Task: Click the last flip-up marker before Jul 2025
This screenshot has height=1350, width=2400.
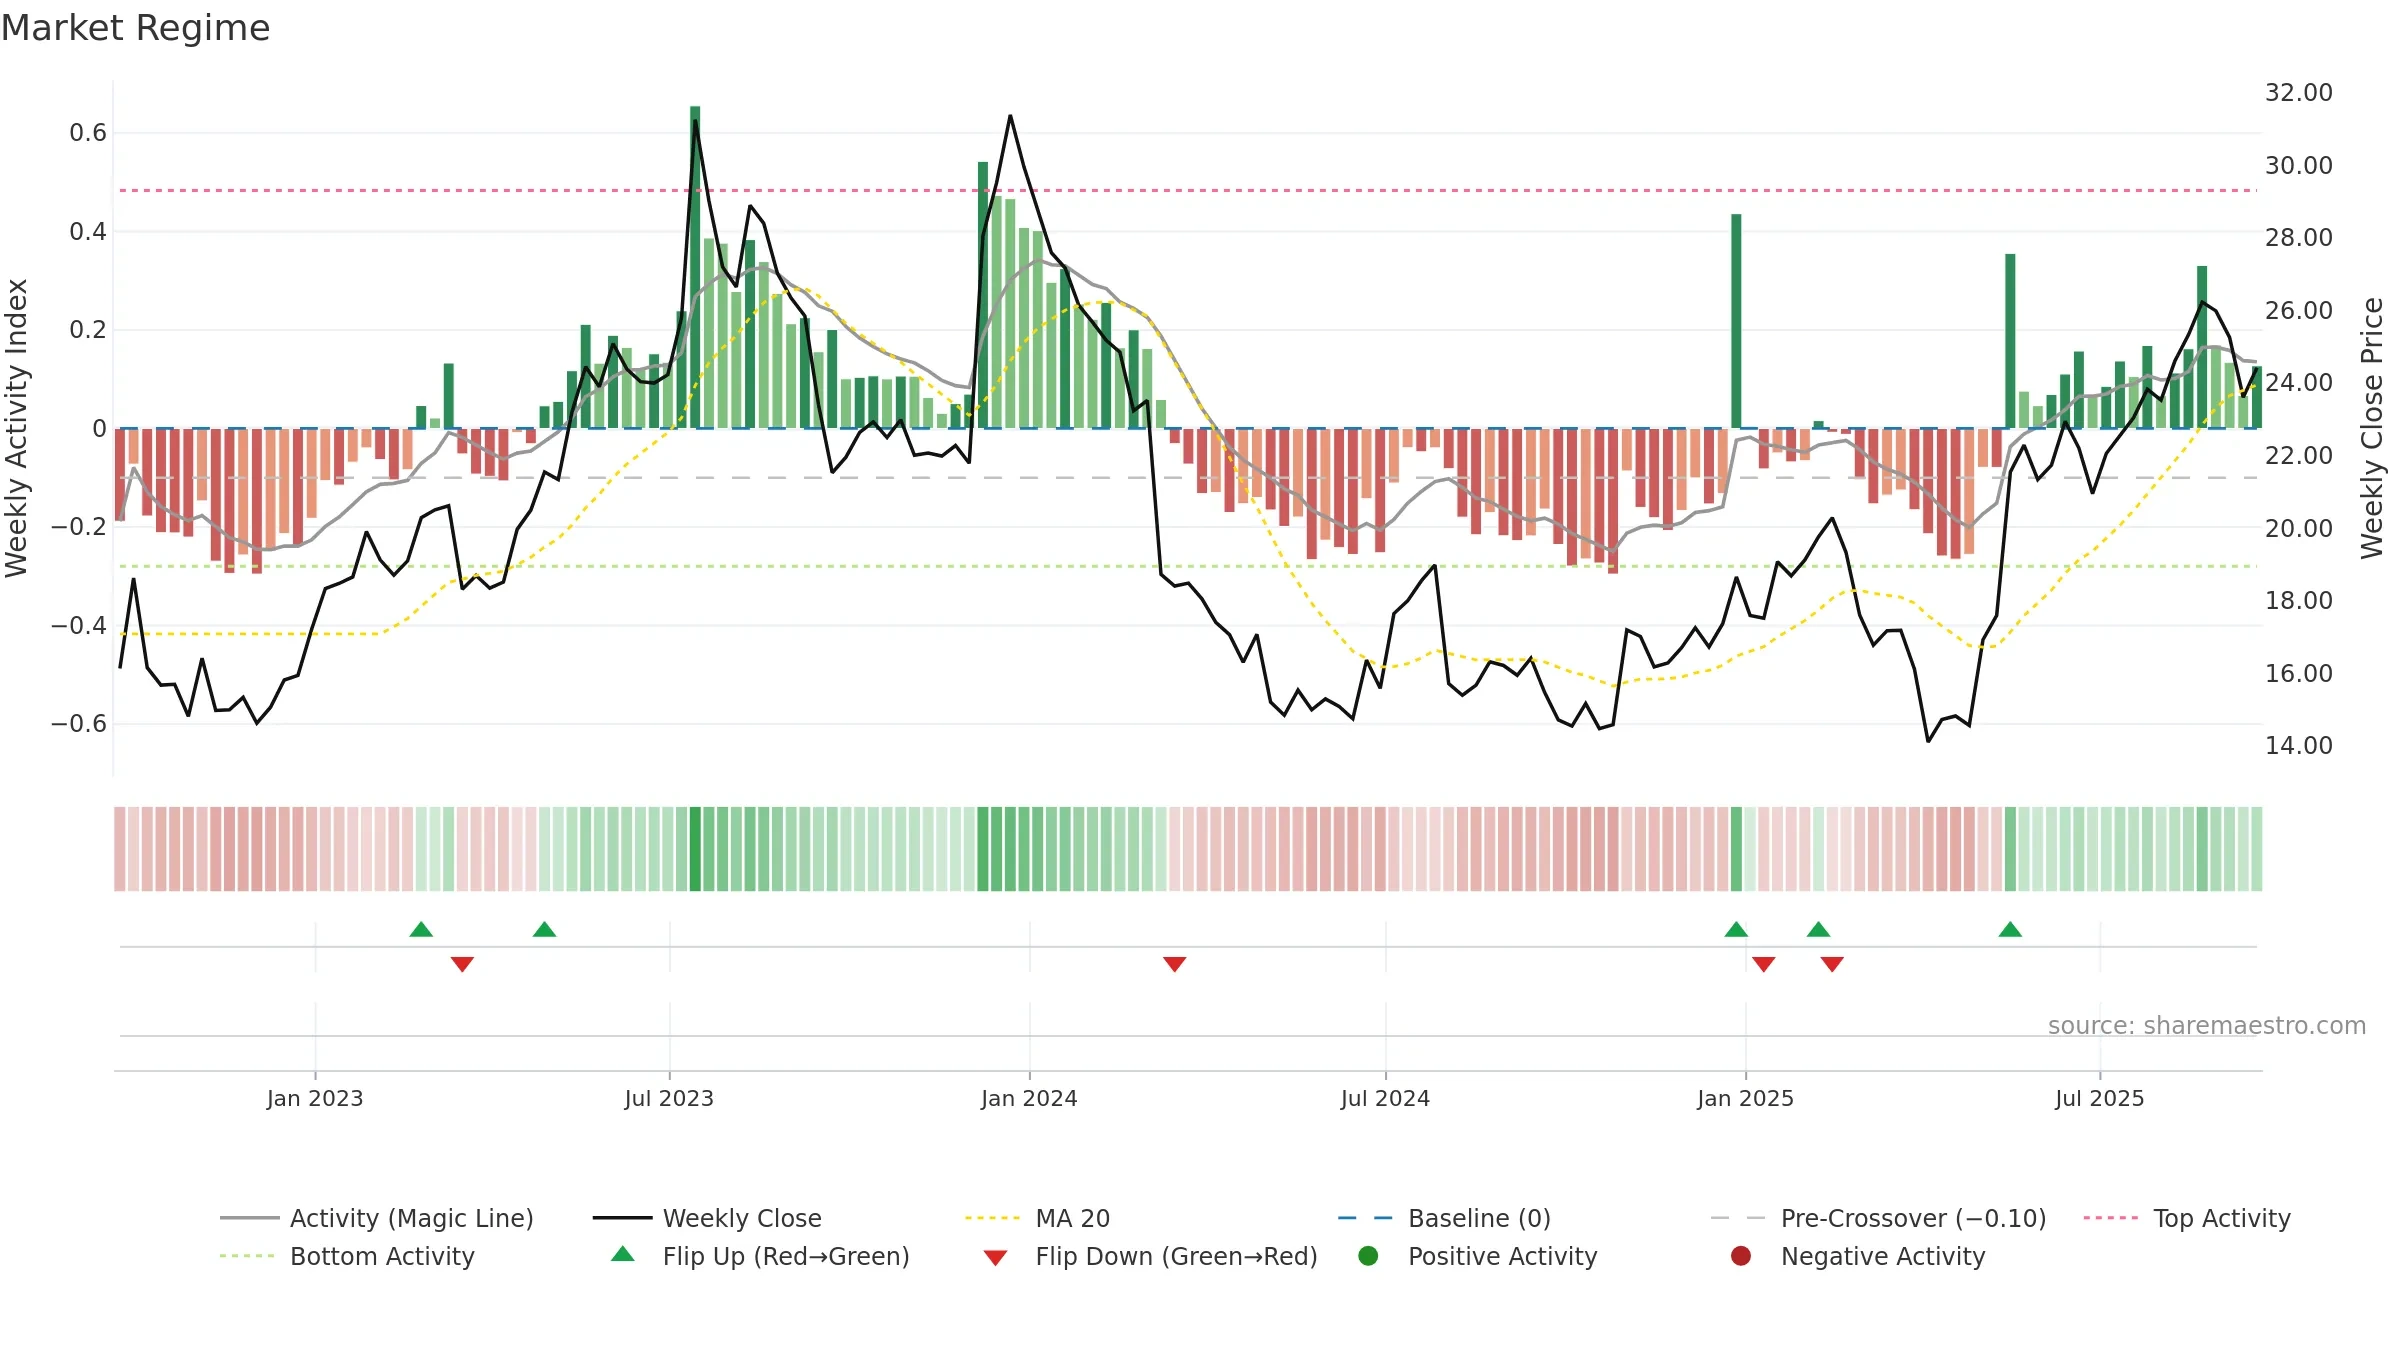Action: pyautogui.click(x=2010, y=929)
